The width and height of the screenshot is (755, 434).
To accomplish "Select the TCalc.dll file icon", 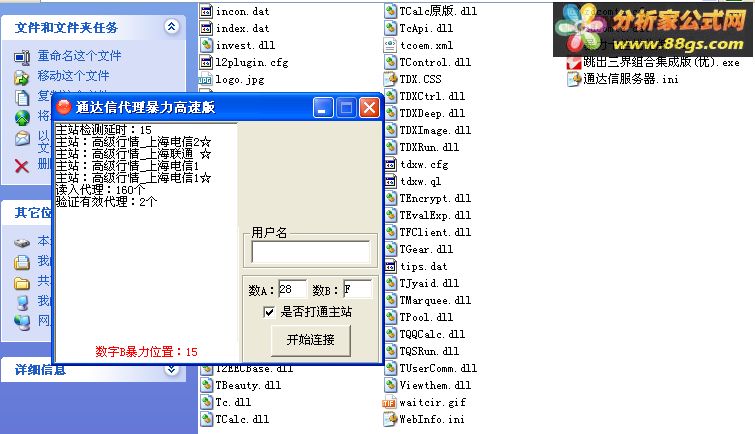I will (206, 419).
